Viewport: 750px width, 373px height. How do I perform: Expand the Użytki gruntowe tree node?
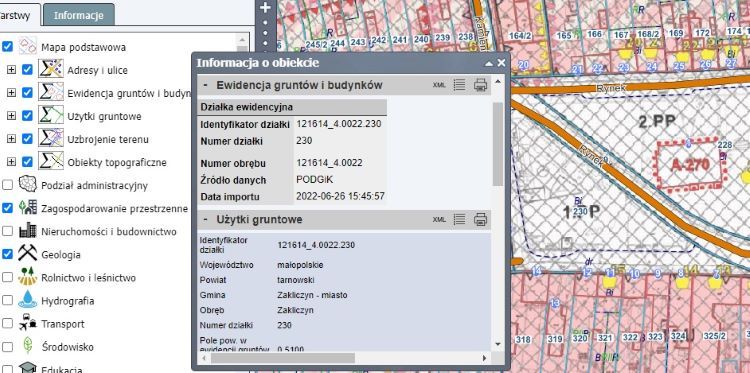pos(11,116)
